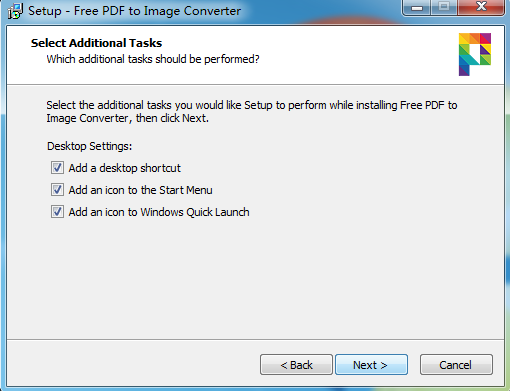Image resolution: width=510 pixels, height=391 pixels.
Task: Click the 'Which additional tasks should be performed?' subtitle
Action: (153, 59)
